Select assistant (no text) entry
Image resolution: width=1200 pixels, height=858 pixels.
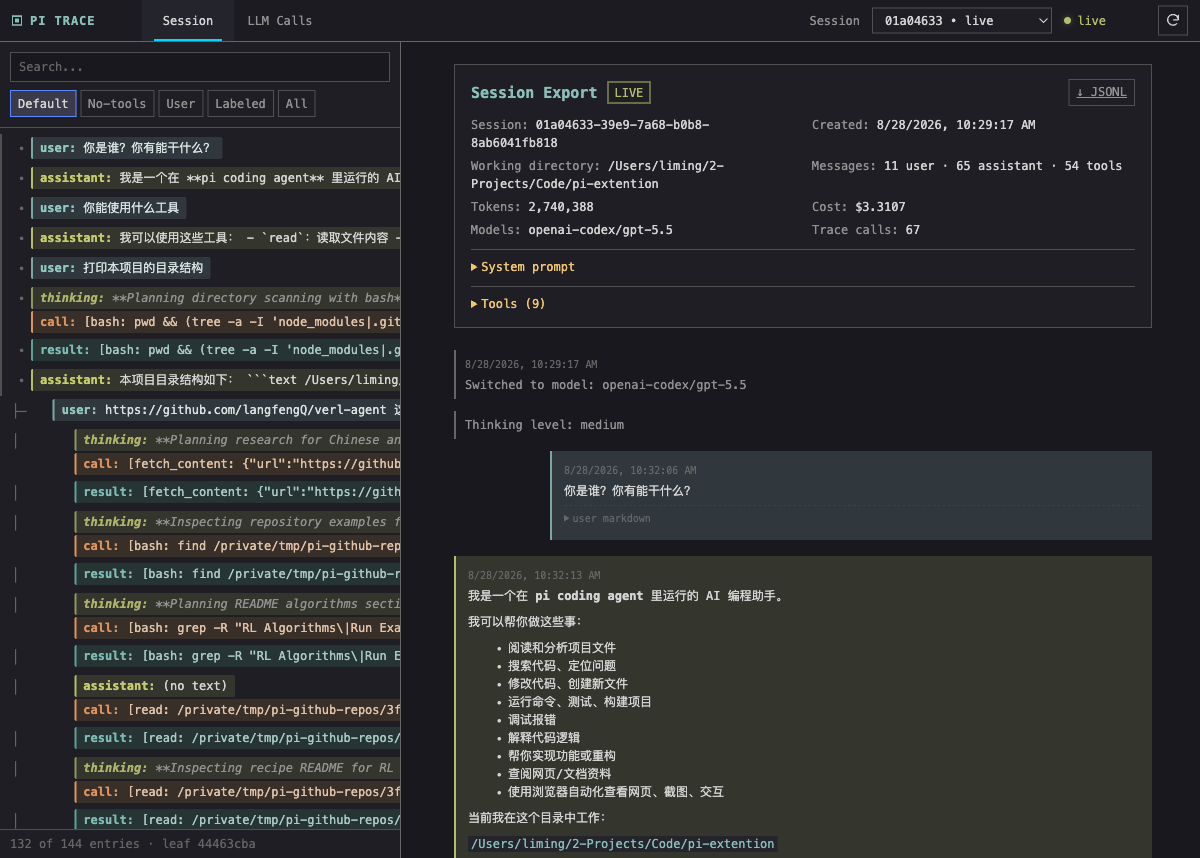(155, 686)
